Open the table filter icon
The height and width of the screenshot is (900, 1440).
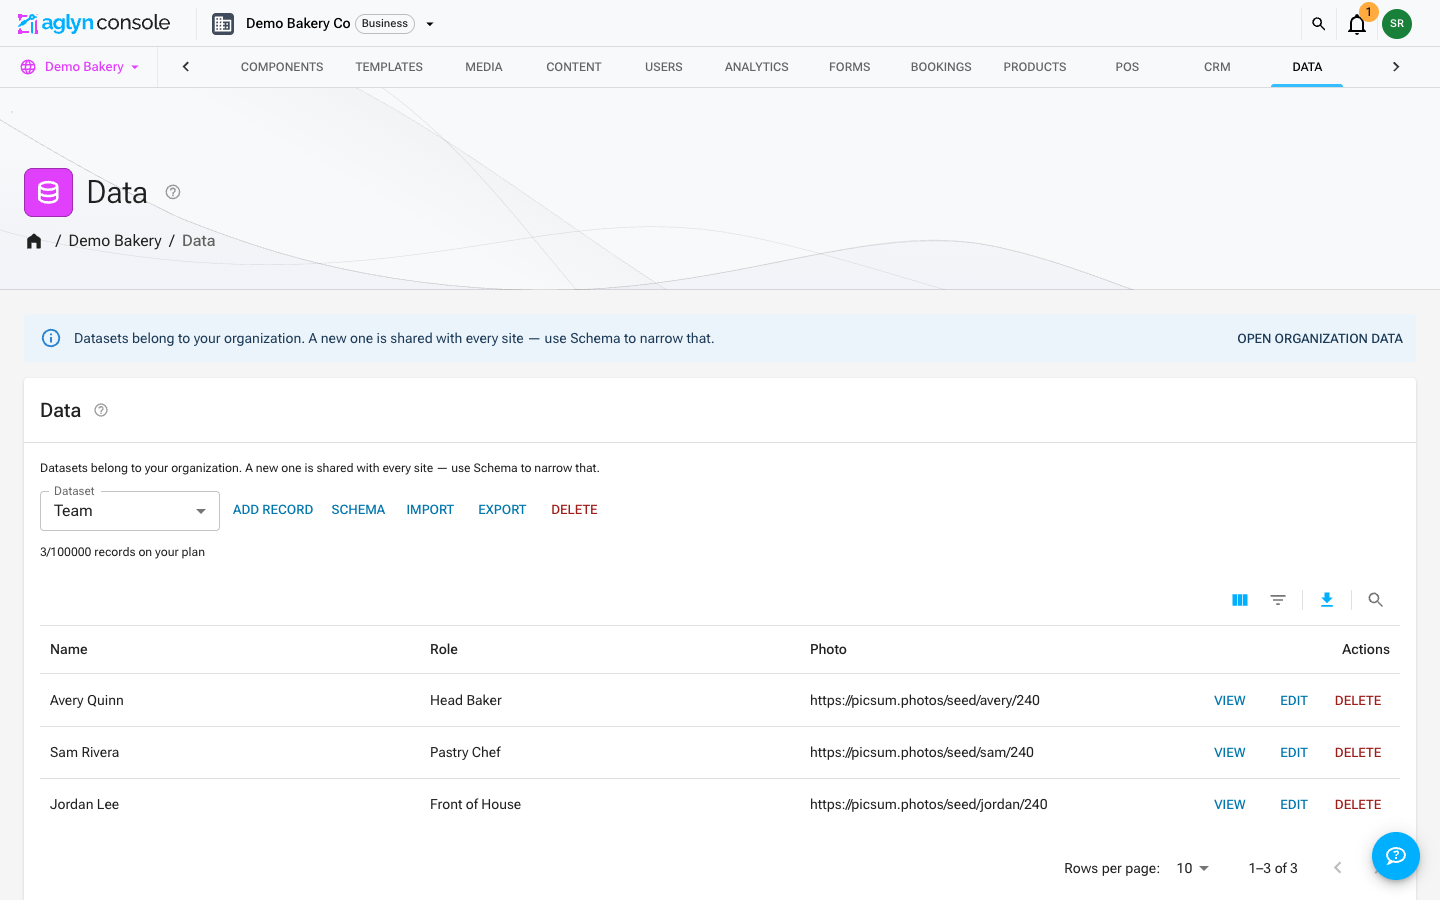click(1278, 600)
